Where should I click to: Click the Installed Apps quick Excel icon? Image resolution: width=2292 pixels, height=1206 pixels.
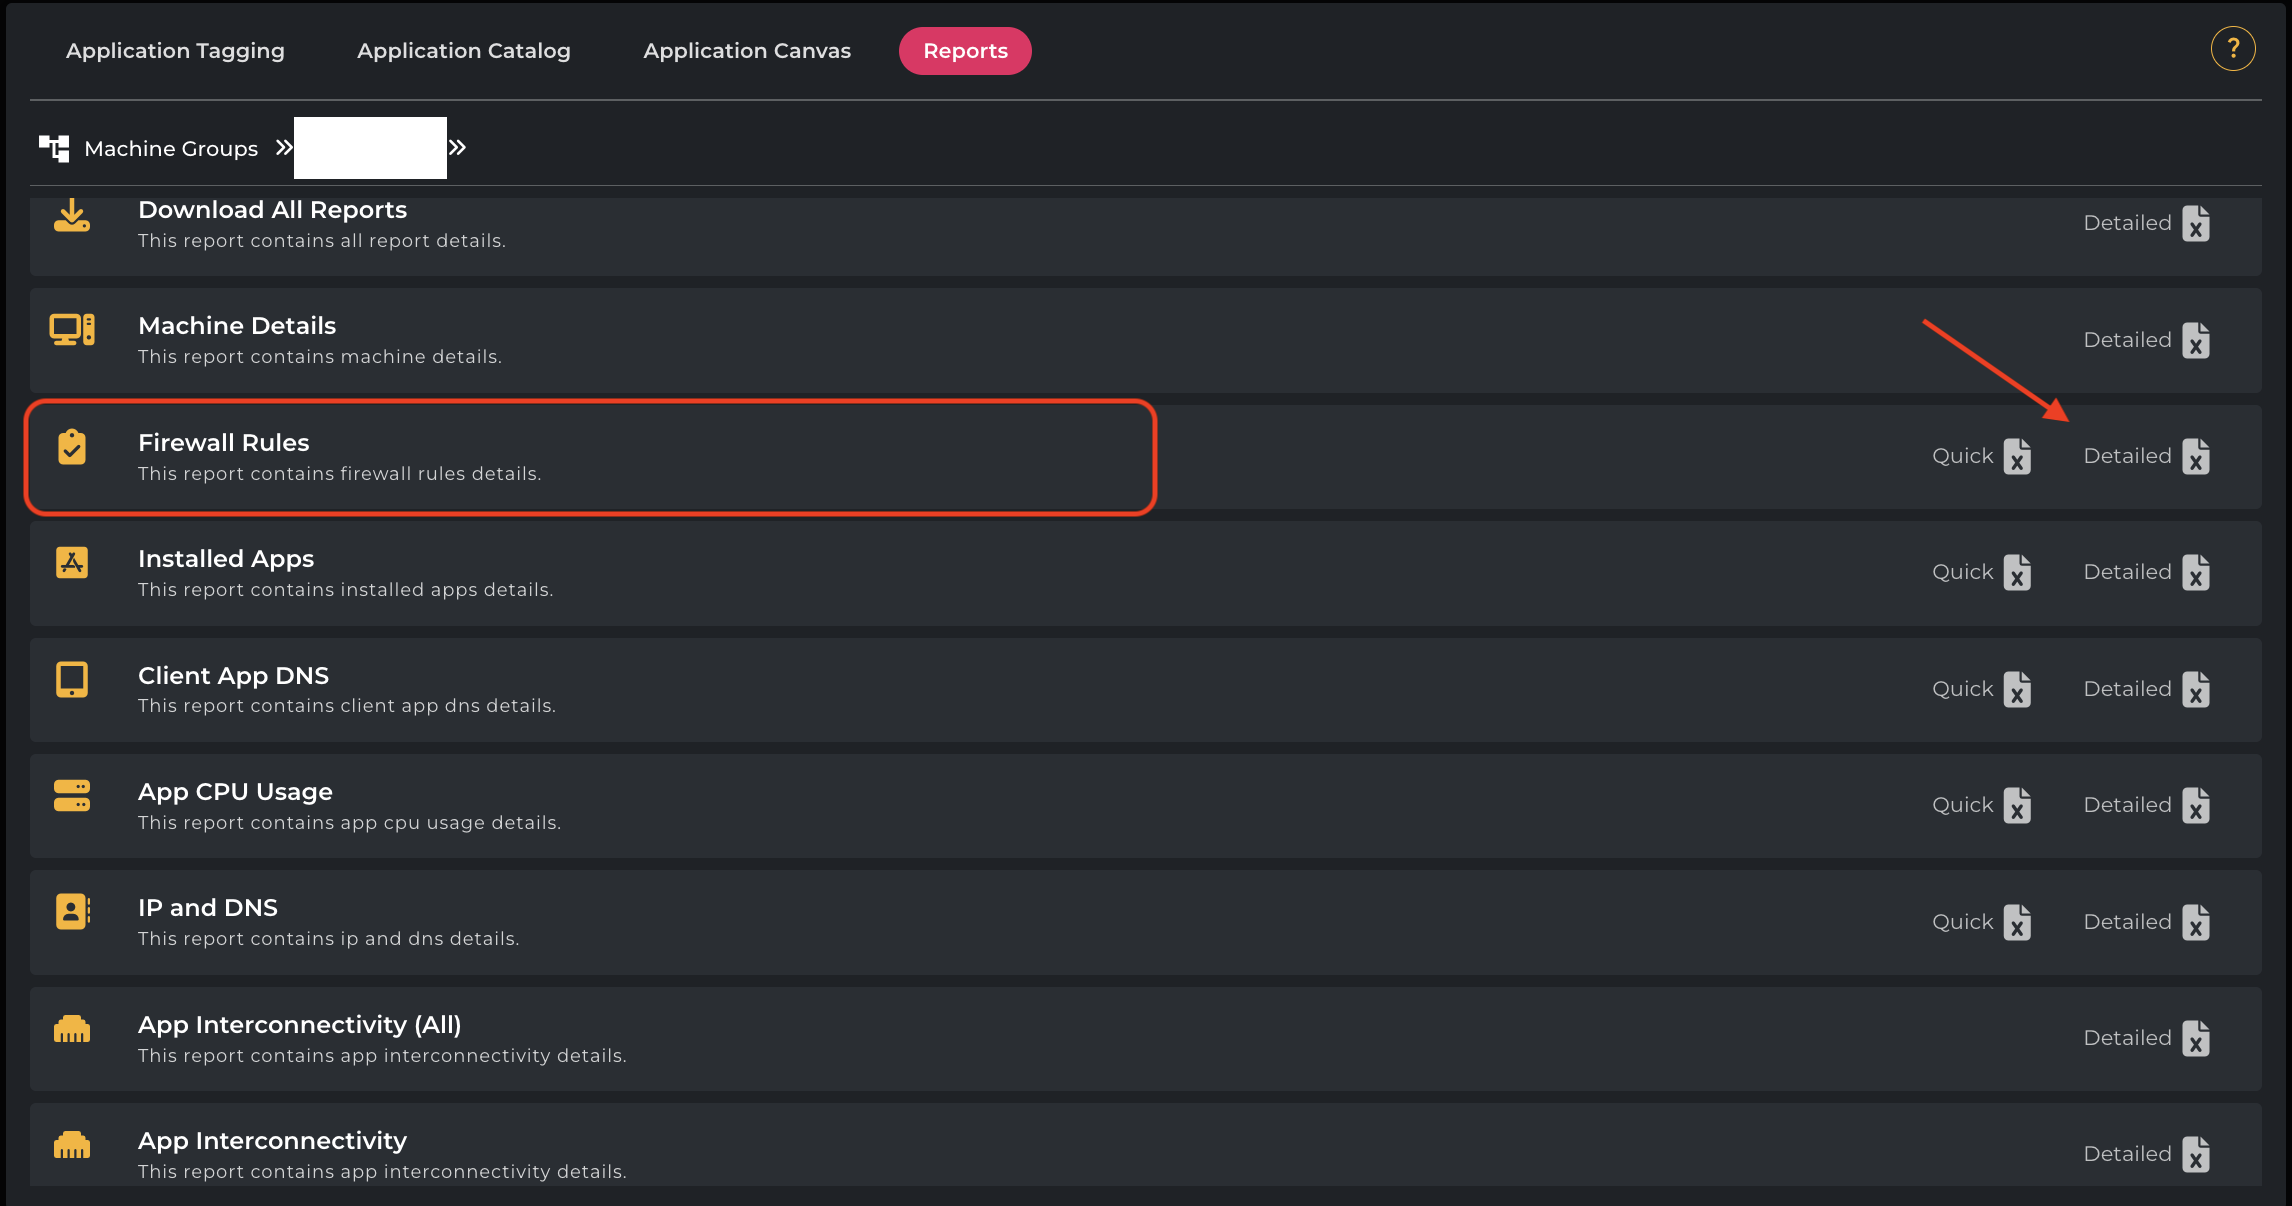[2017, 573]
